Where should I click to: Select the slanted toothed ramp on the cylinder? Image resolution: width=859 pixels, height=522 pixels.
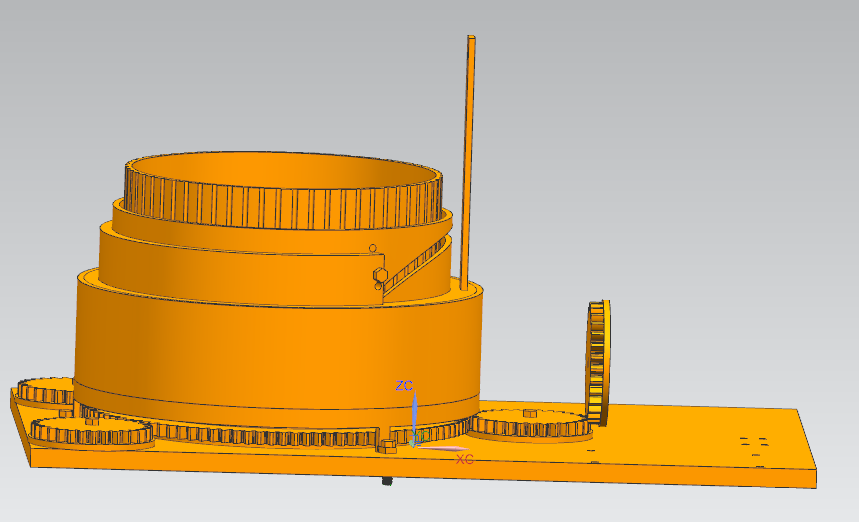[x=417, y=265]
